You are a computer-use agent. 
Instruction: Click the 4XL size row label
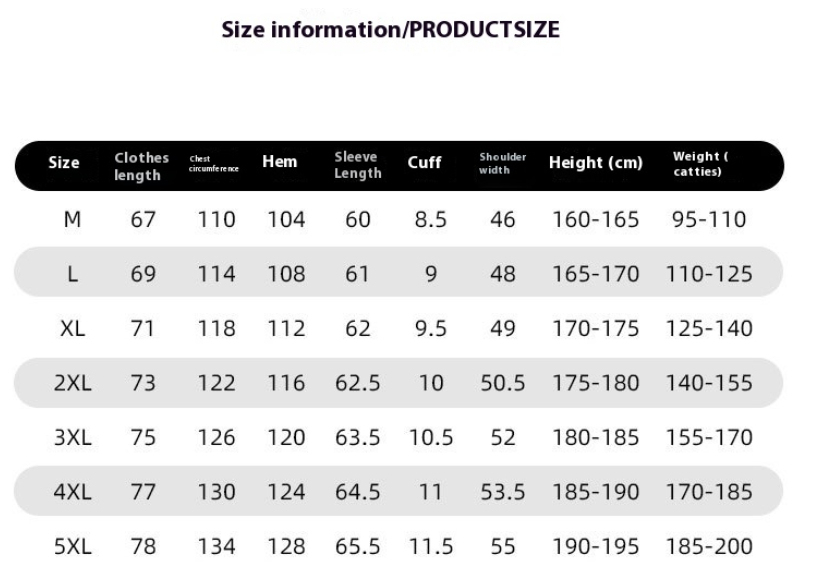coord(73,492)
